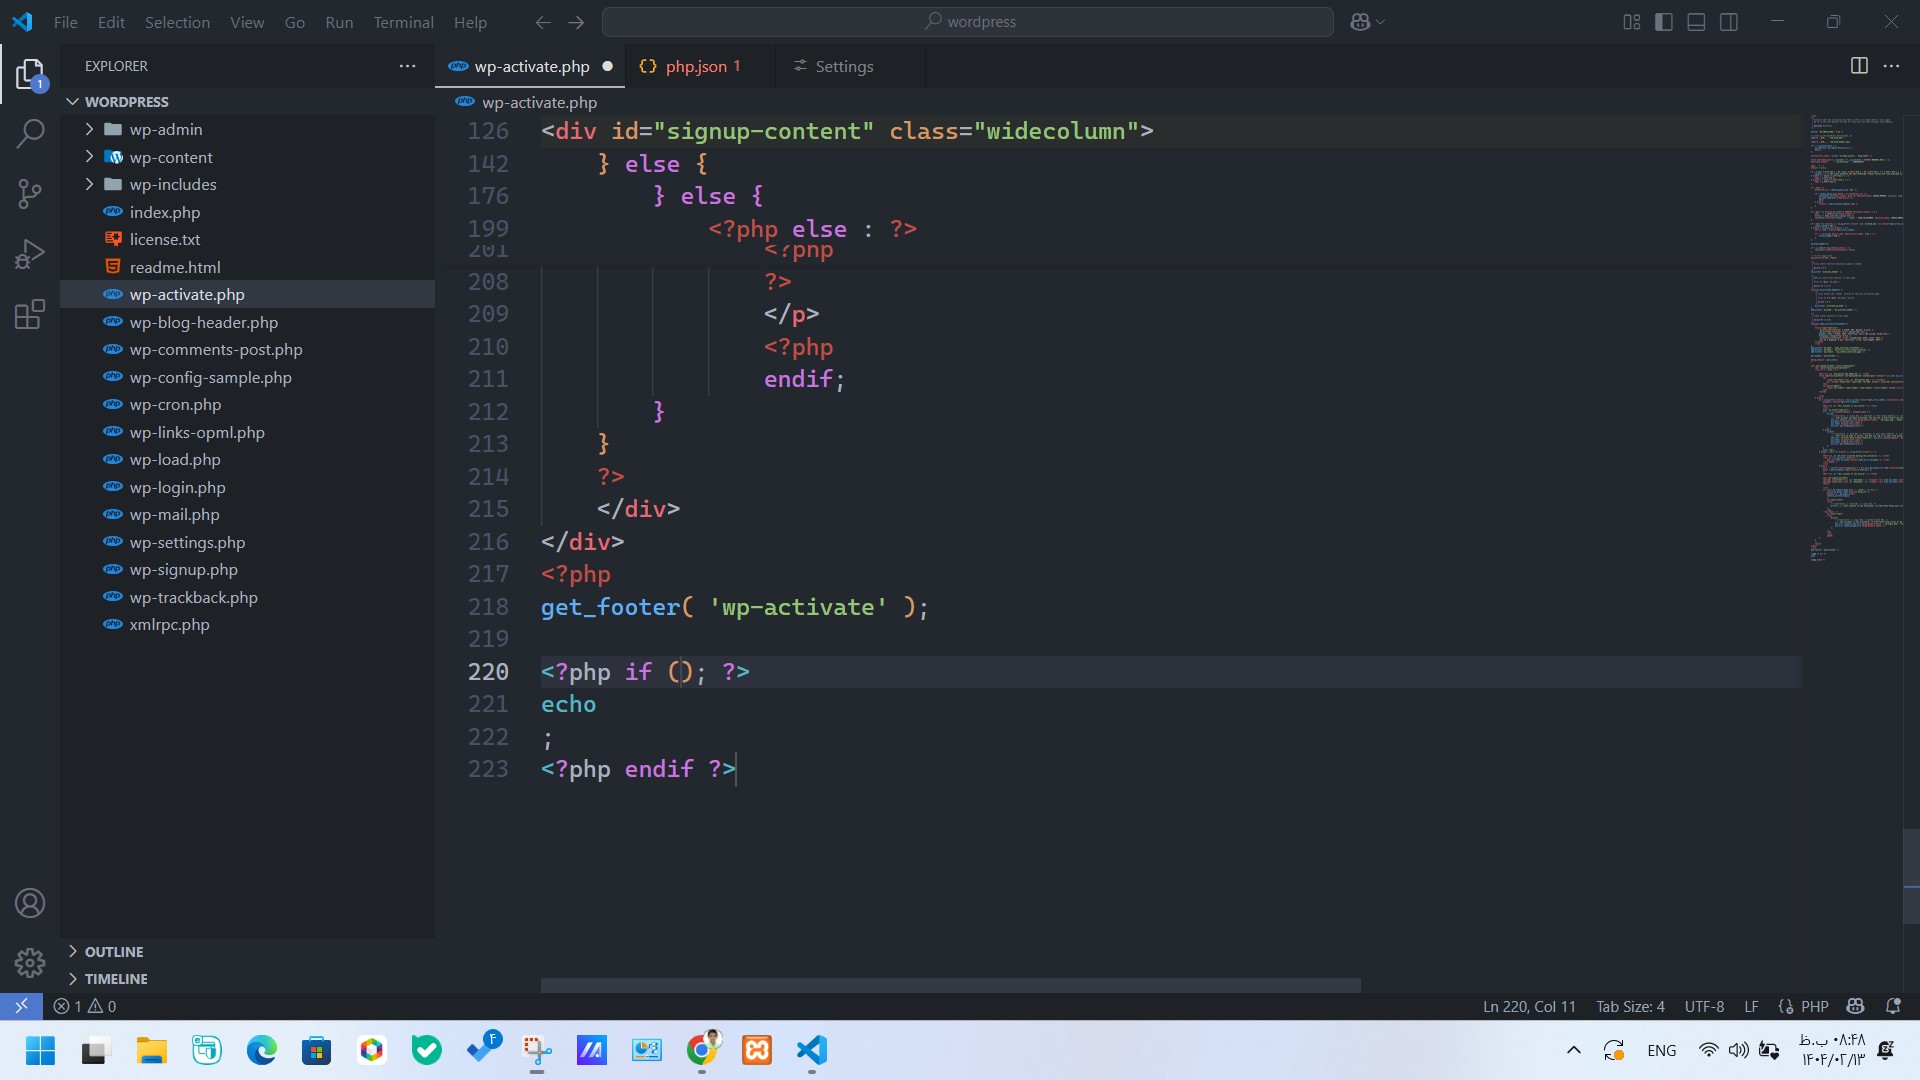Open the File menu

65,22
